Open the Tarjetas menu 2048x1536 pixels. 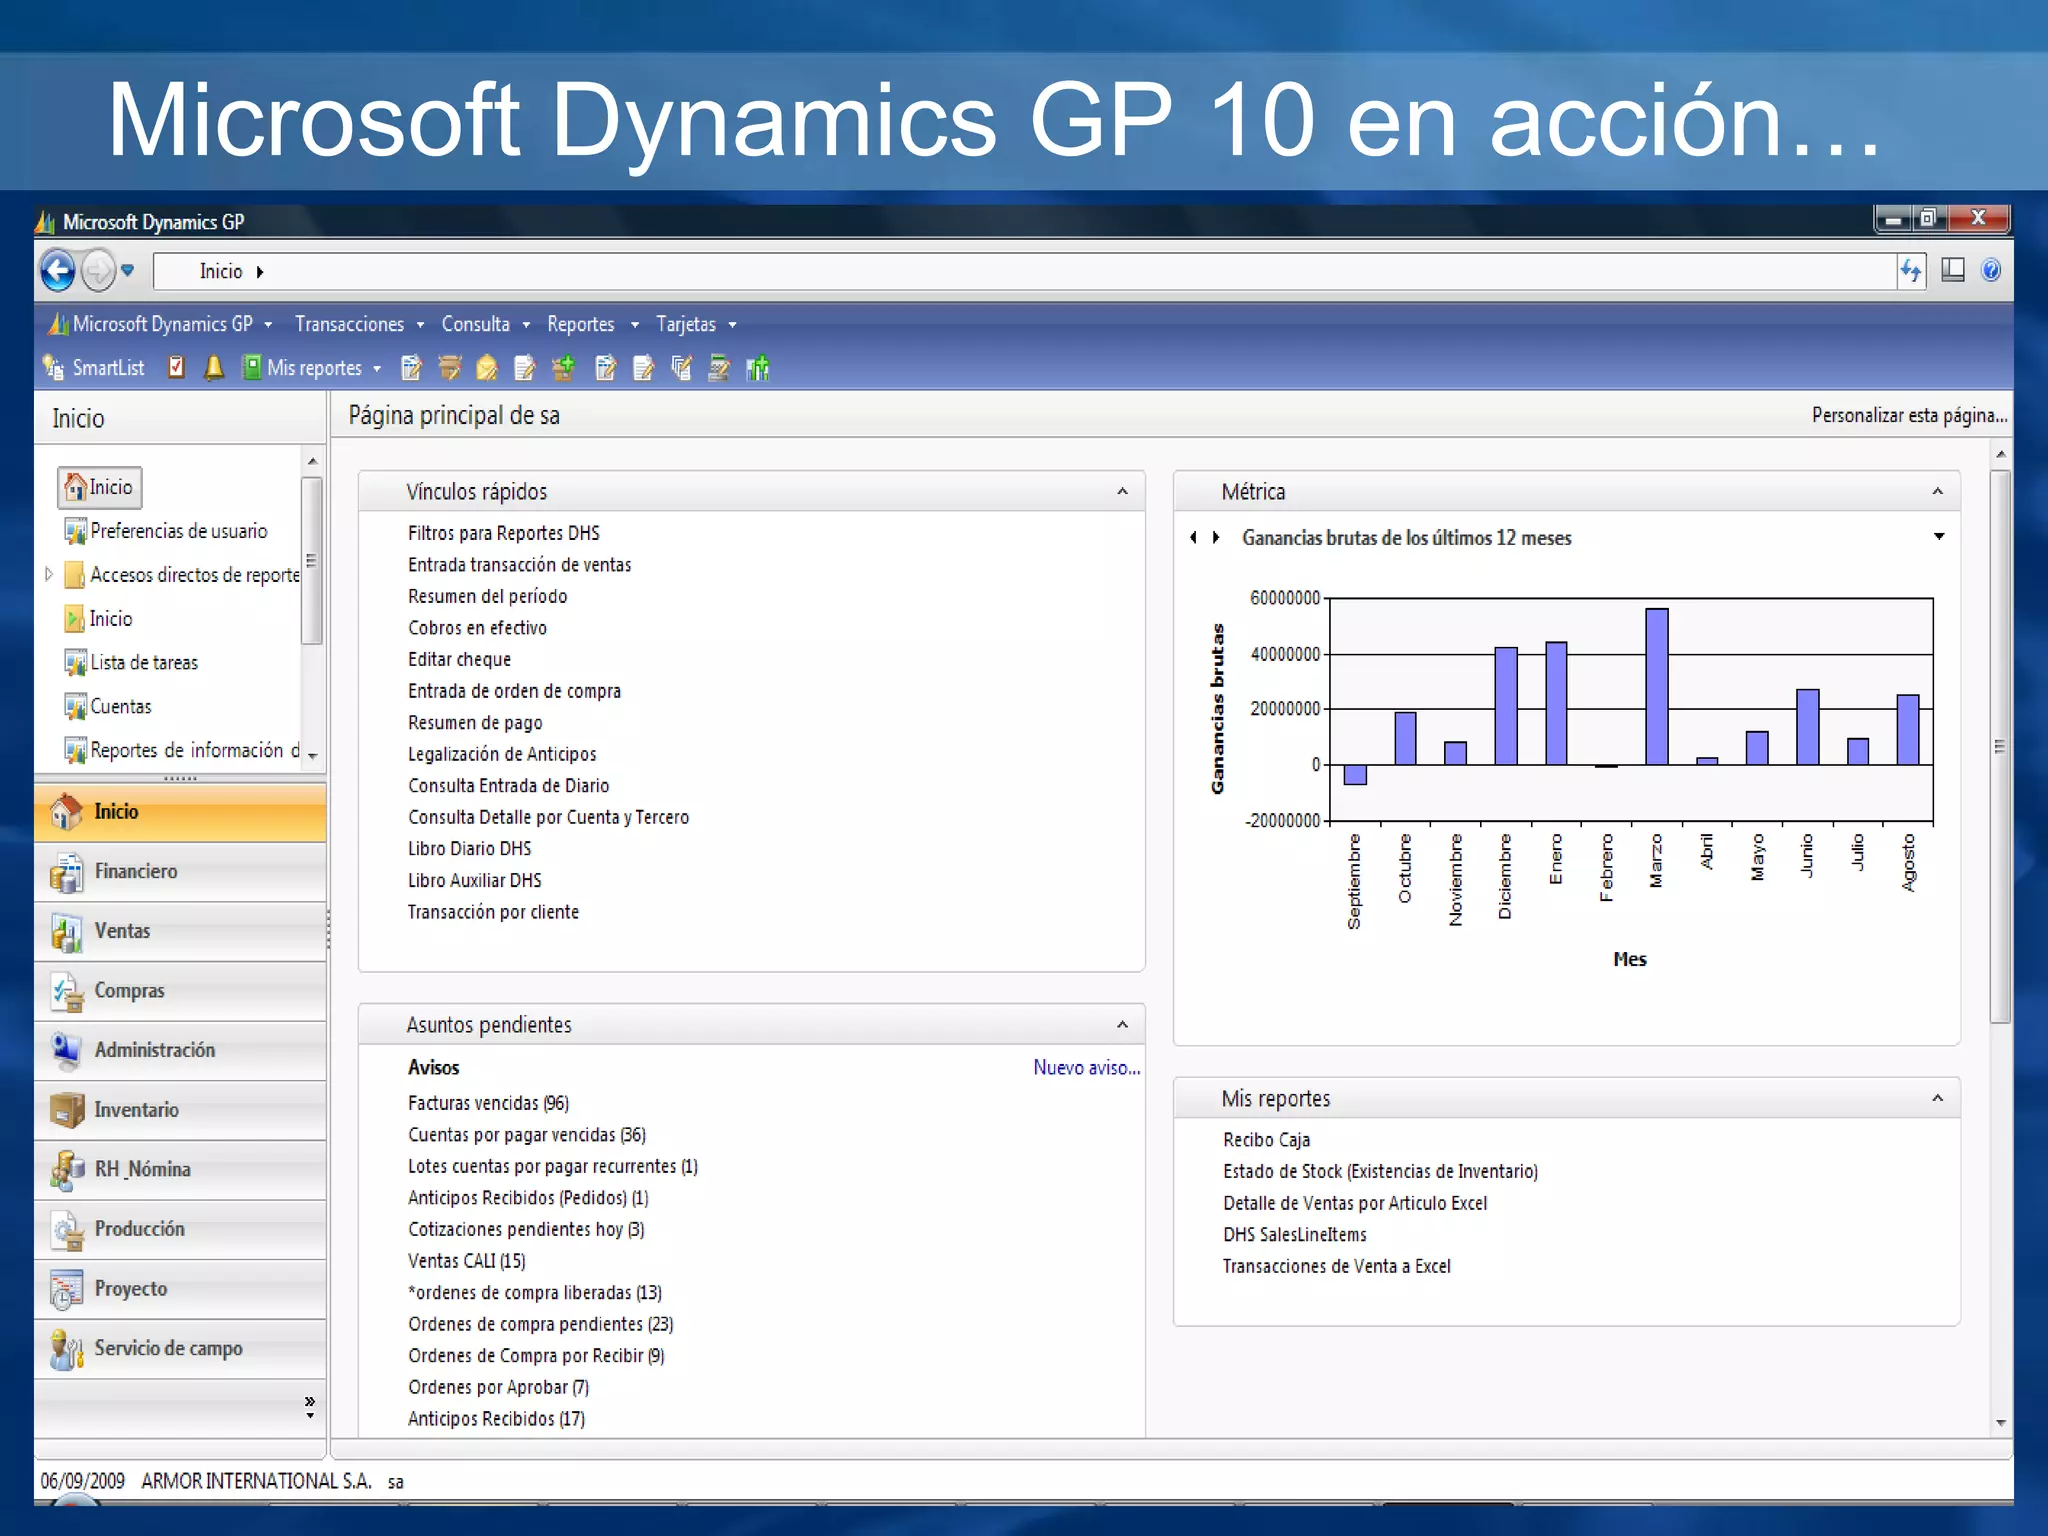coord(696,324)
